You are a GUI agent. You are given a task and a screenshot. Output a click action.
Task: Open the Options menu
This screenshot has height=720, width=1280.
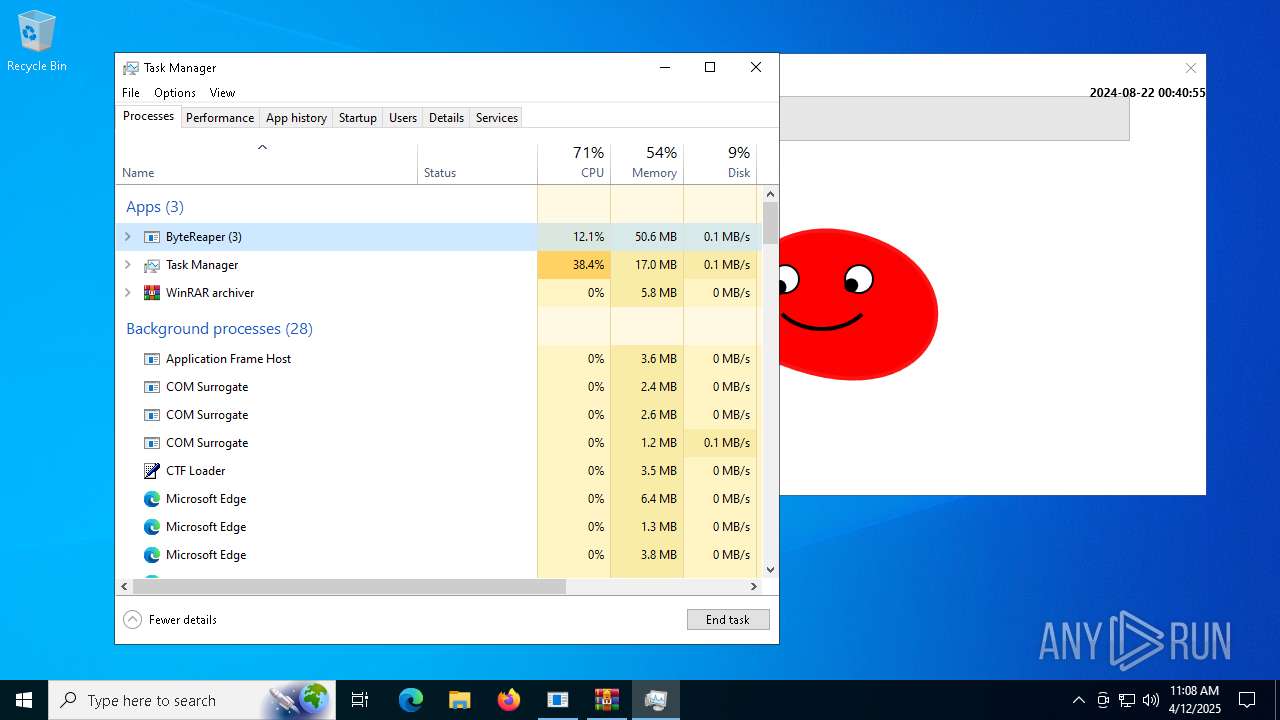[175, 93]
